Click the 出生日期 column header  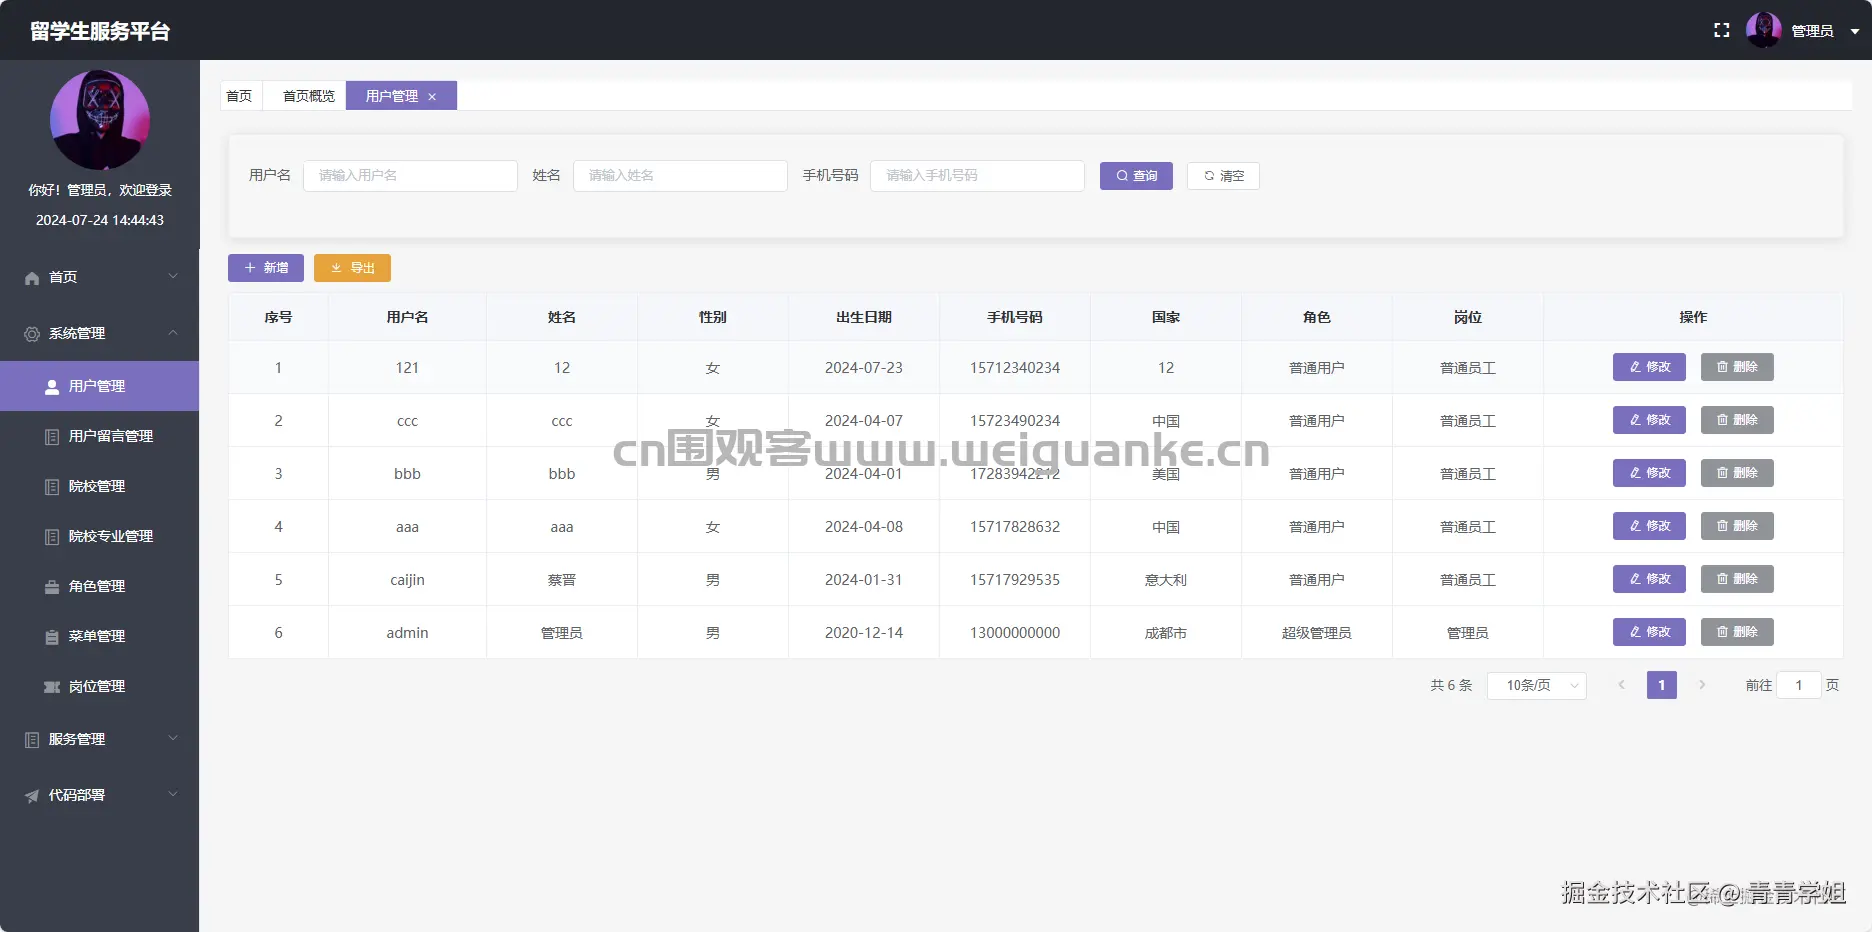pyautogui.click(x=864, y=317)
